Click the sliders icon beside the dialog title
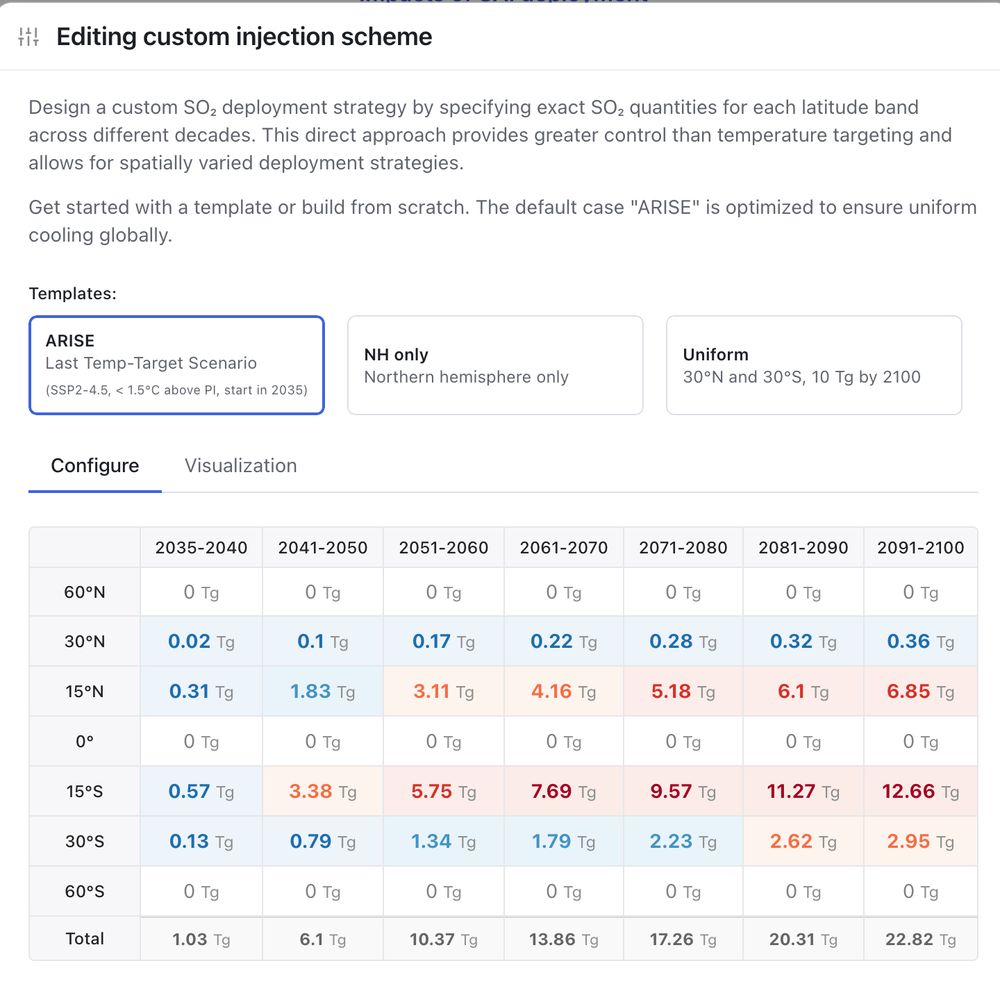Image resolution: width=1000 pixels, height=986 pixels. [x=29, y=37]
